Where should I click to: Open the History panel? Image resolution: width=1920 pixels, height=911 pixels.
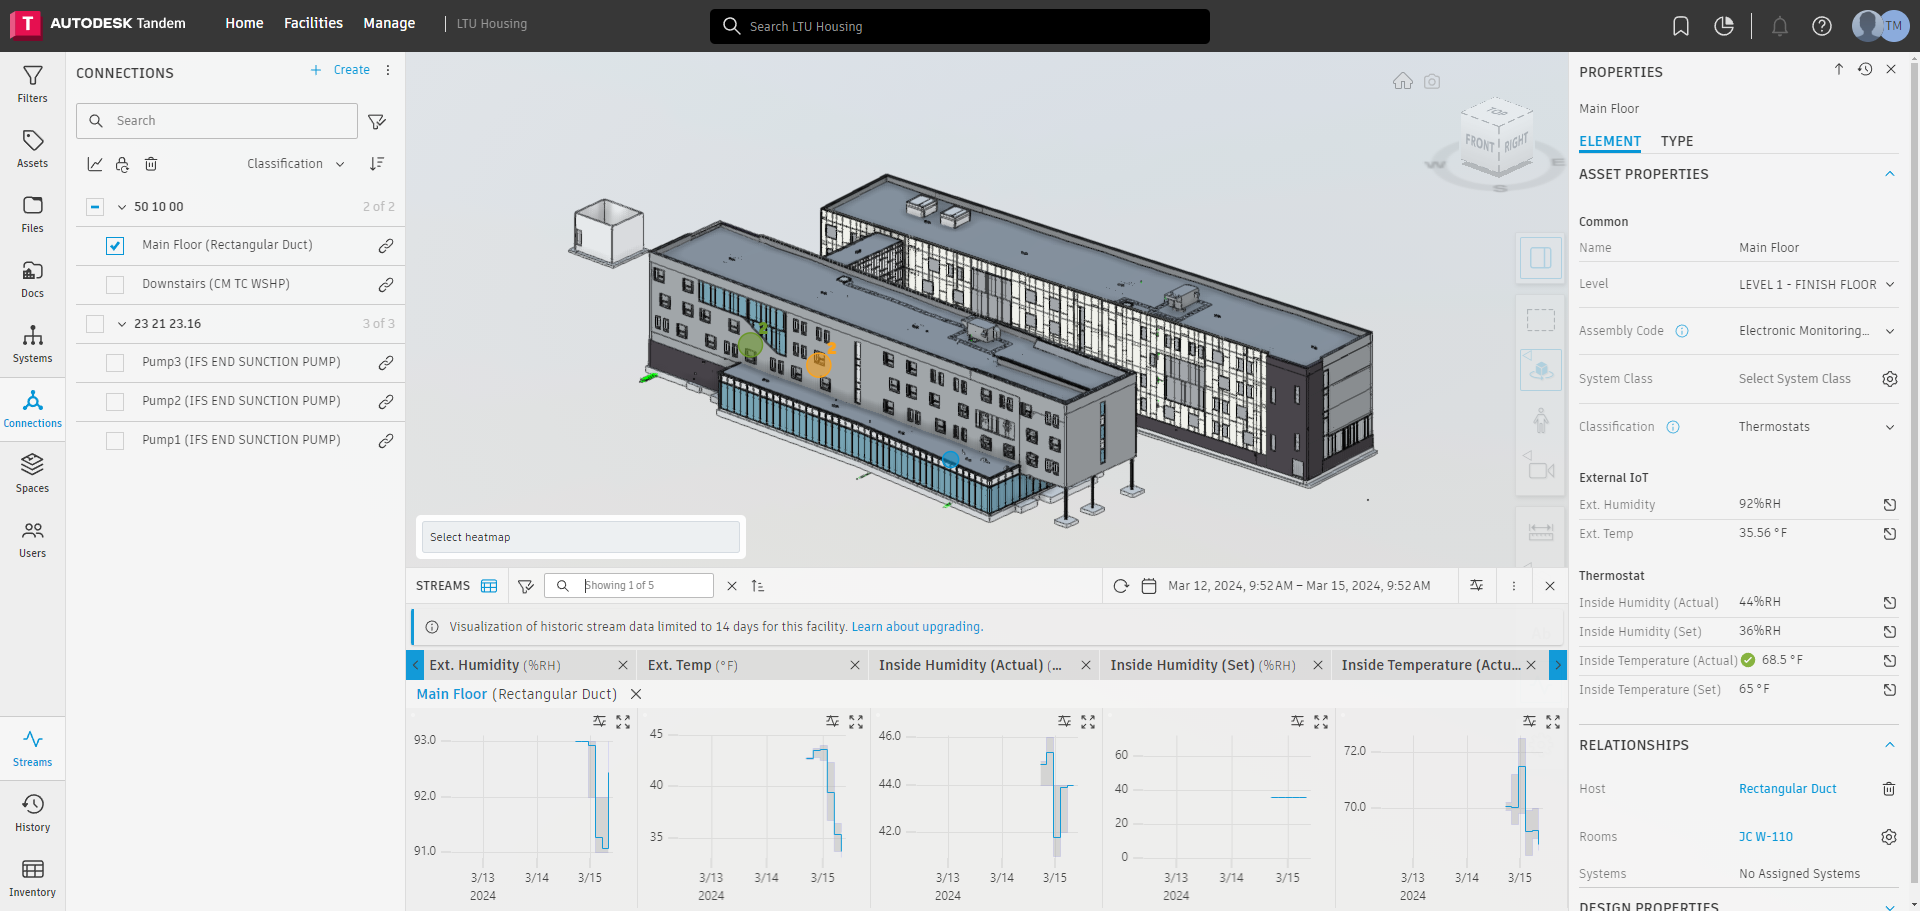click(x=32, y=813)
